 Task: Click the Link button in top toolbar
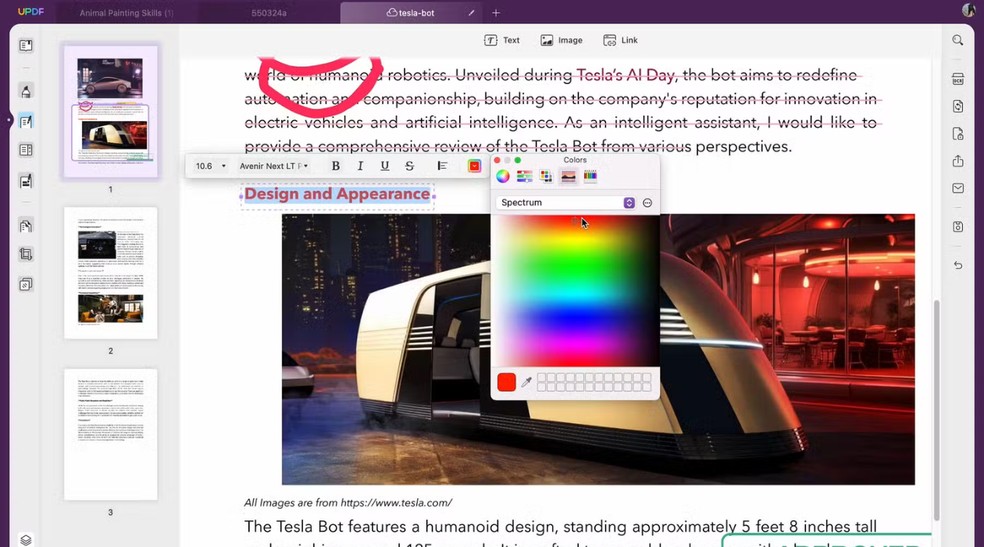(x=620, y=41)
